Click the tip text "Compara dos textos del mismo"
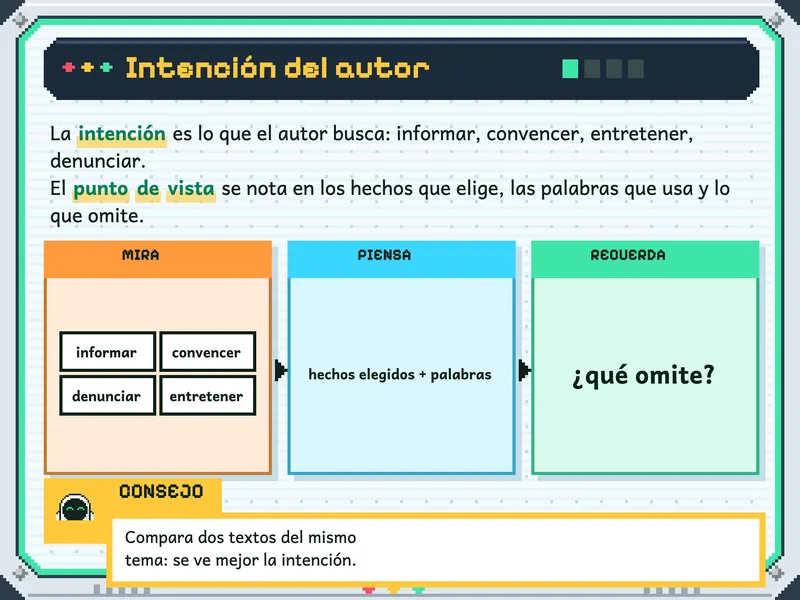The image size is (800, 600). pos(241,537)
